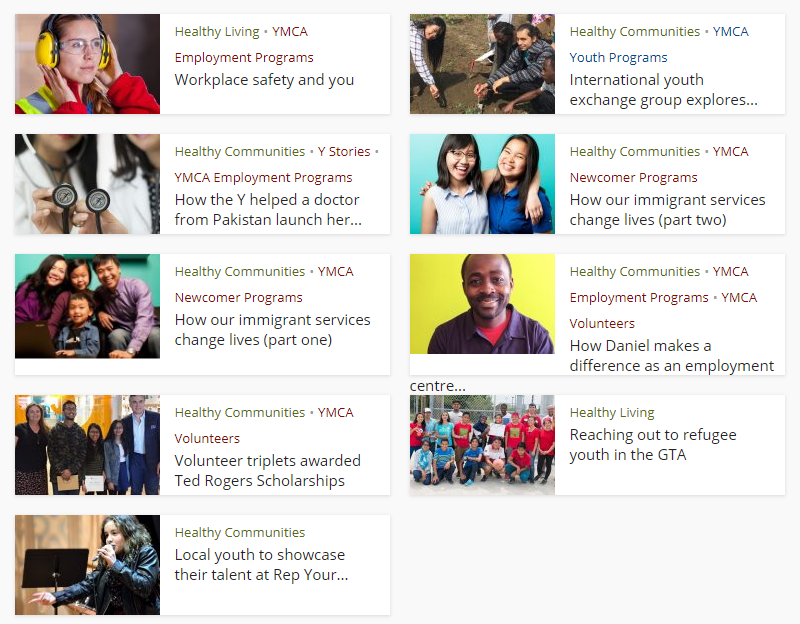Click the family on couch thumbnail

pos(87,306)
